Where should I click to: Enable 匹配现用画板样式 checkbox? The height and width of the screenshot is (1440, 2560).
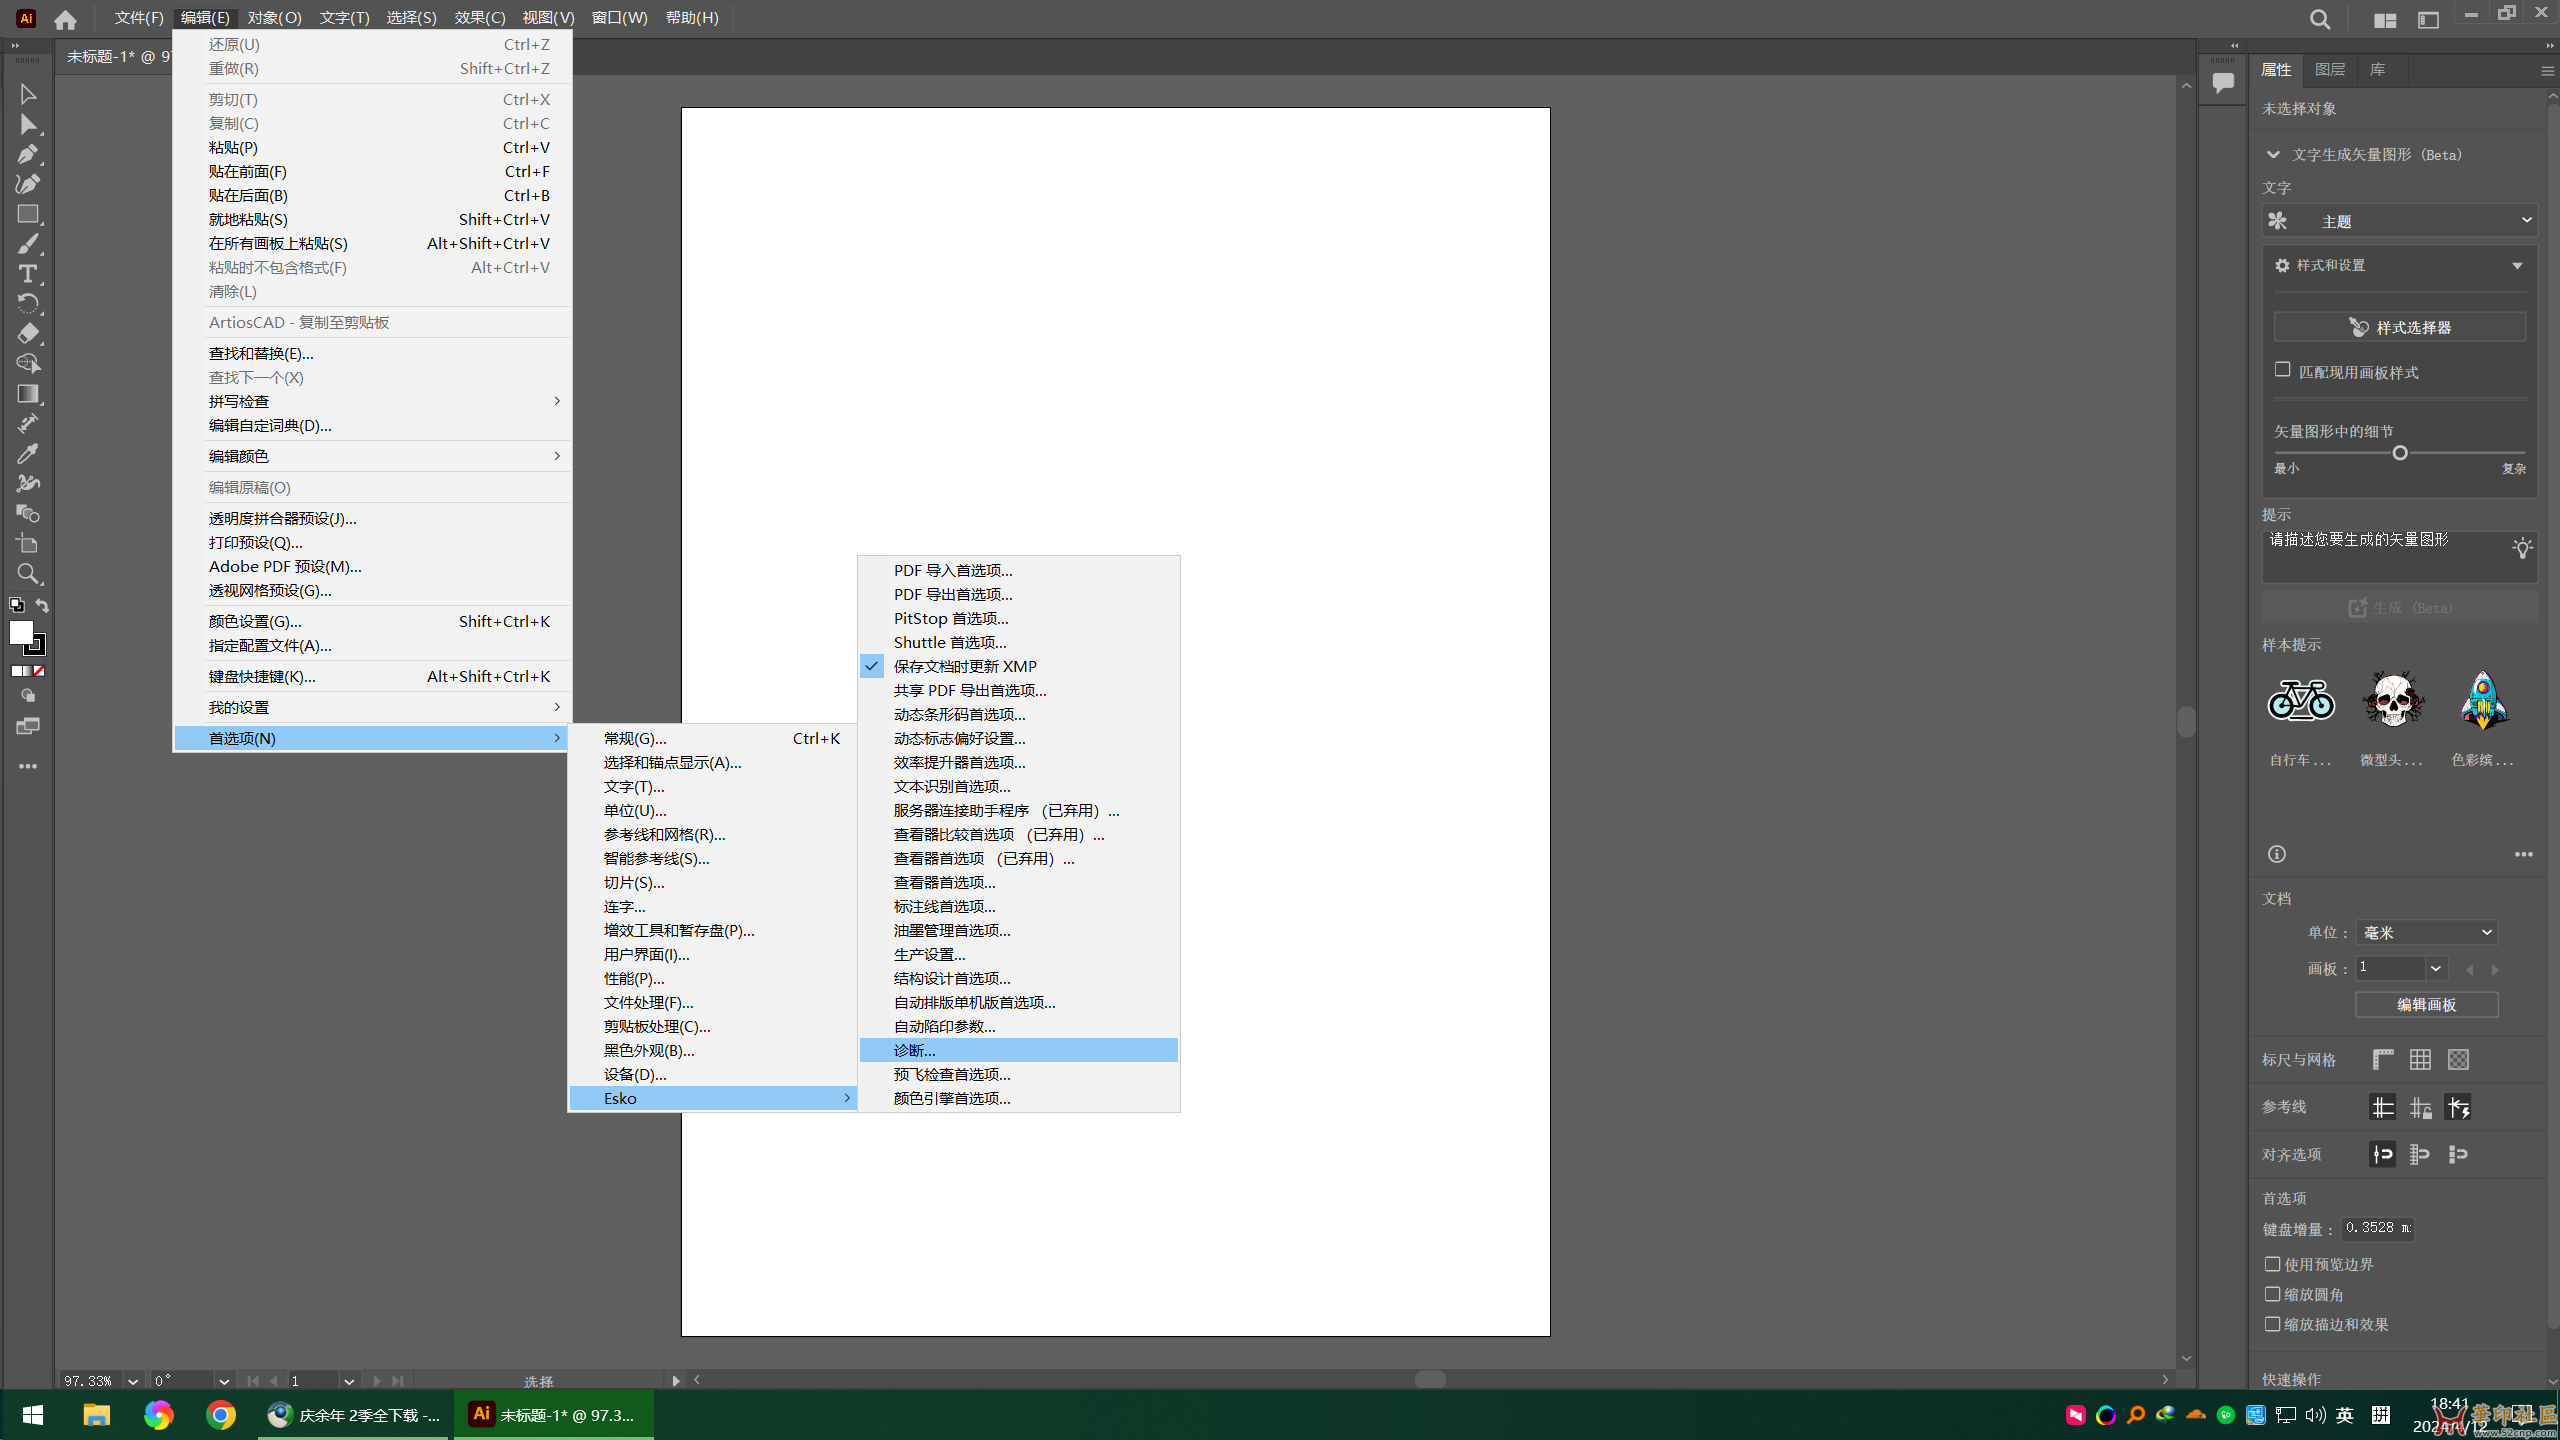point(2282,370)
